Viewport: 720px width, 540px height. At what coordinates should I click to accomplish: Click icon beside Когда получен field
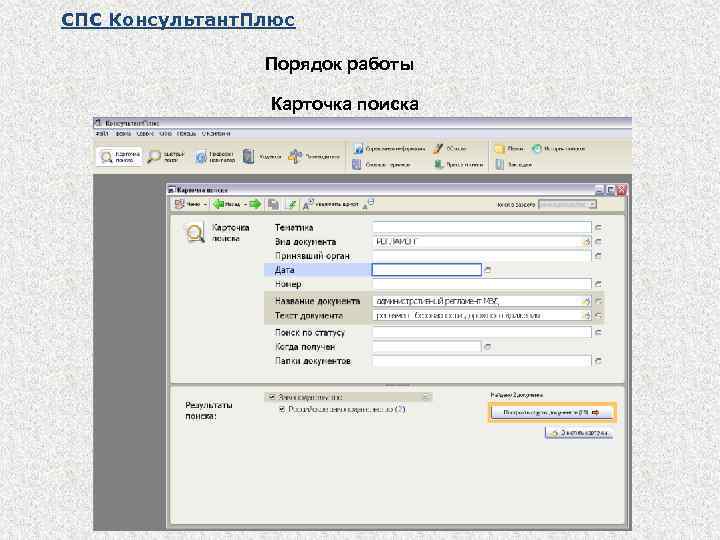488,347
